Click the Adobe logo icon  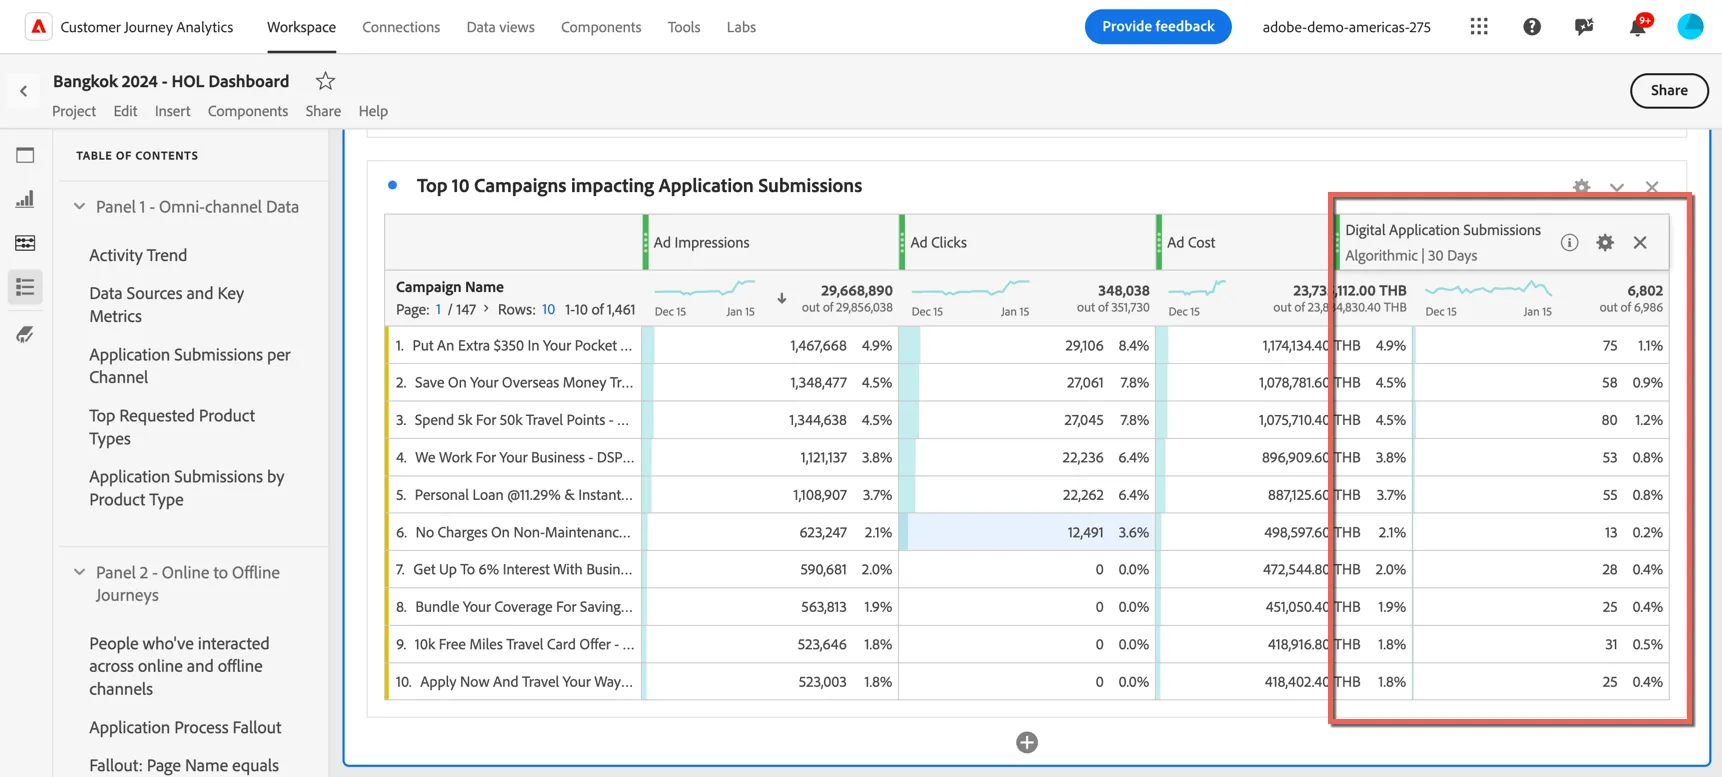click(38, 27)
